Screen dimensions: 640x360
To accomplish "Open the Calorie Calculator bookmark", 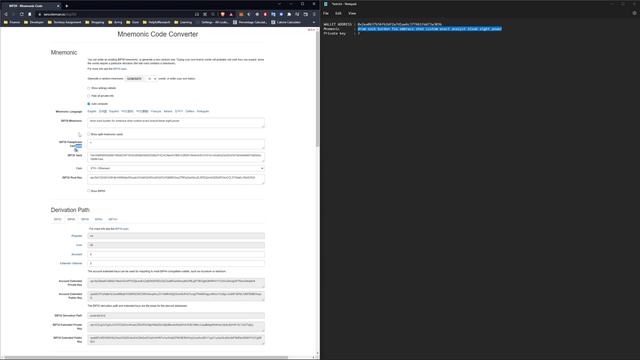I will coord(286,22).
